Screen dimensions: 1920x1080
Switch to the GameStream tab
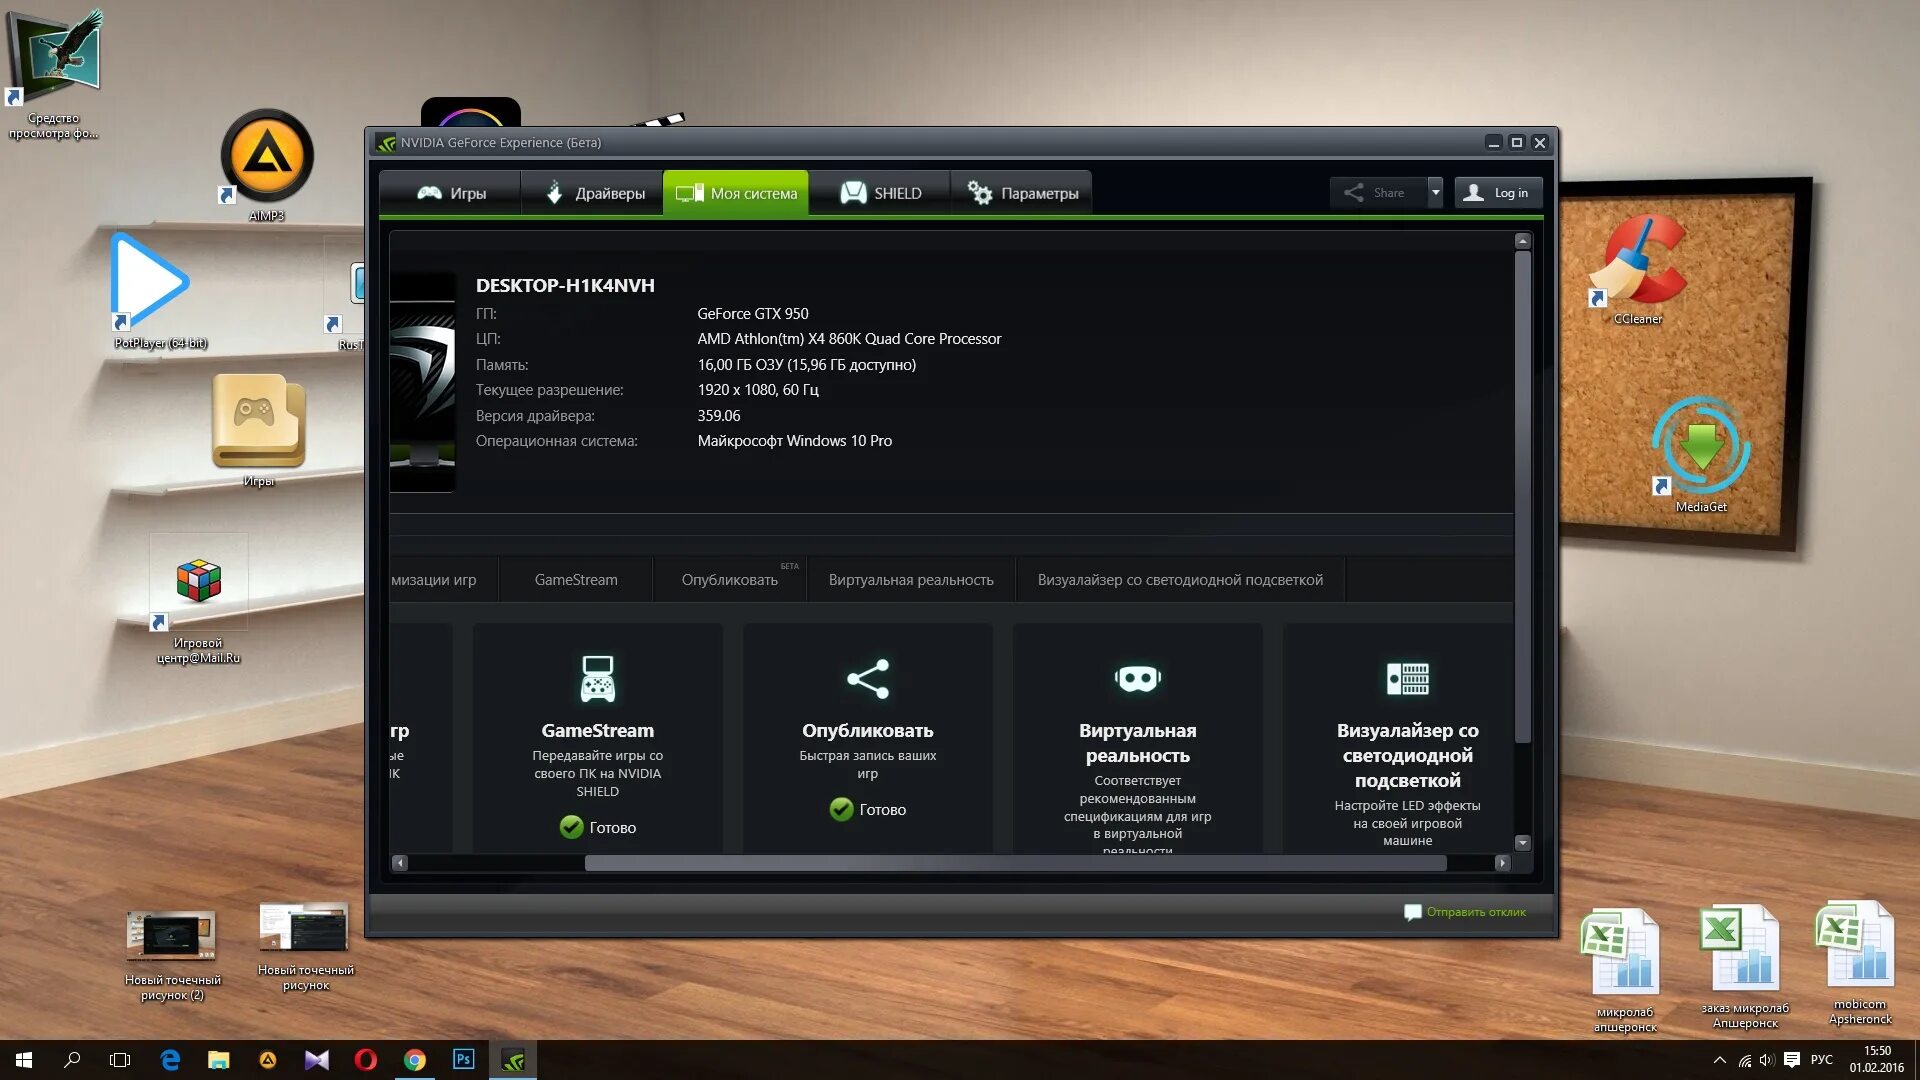point(576,579)
